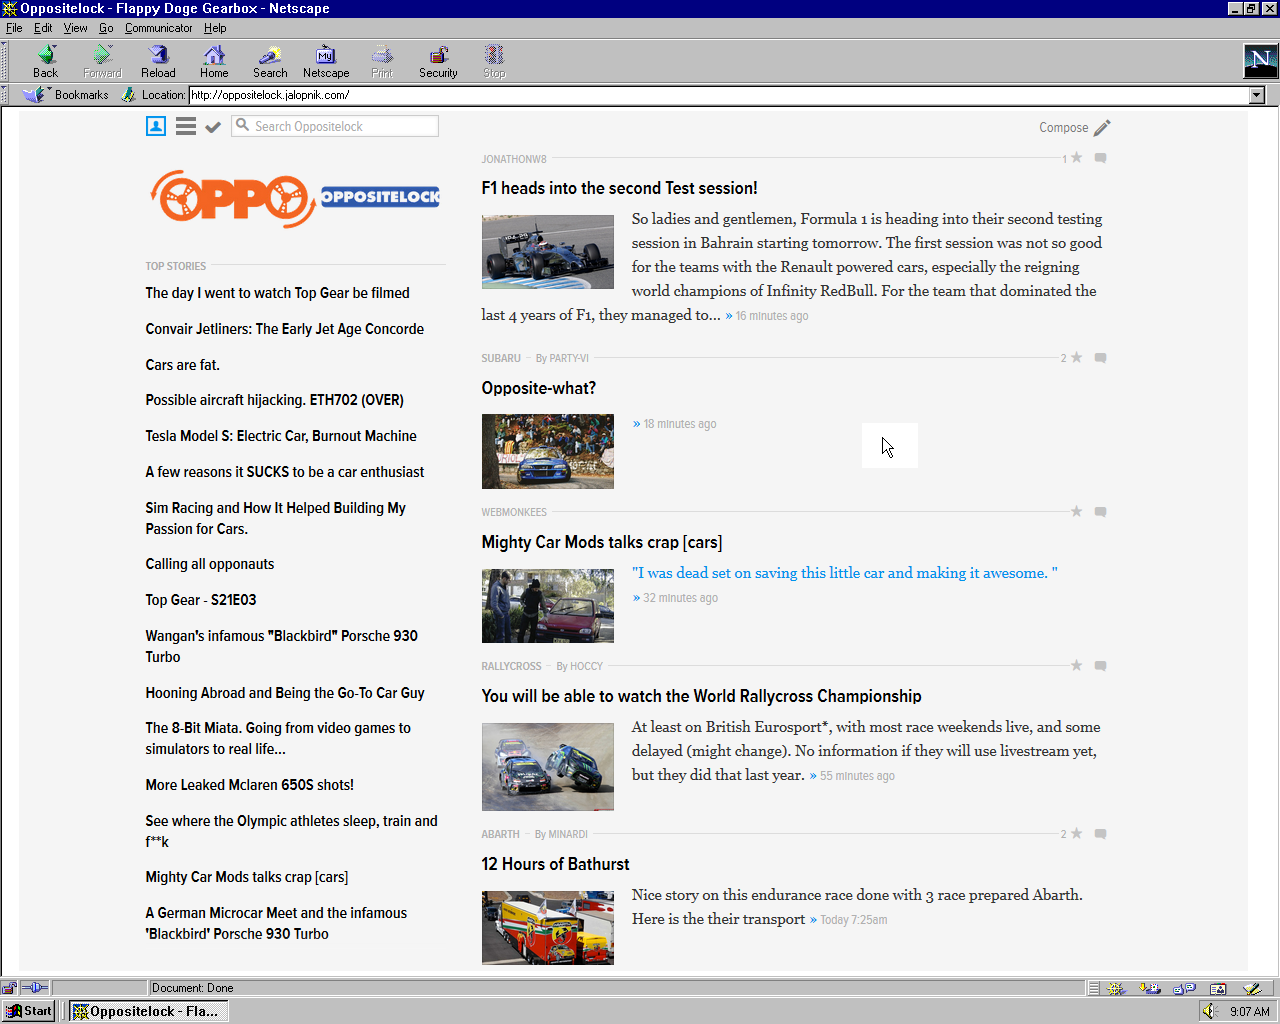Click the SUBARU tag label
Image resolution: width=1280 pixels, height=1024 pixels.
click(x=501, y=358)
